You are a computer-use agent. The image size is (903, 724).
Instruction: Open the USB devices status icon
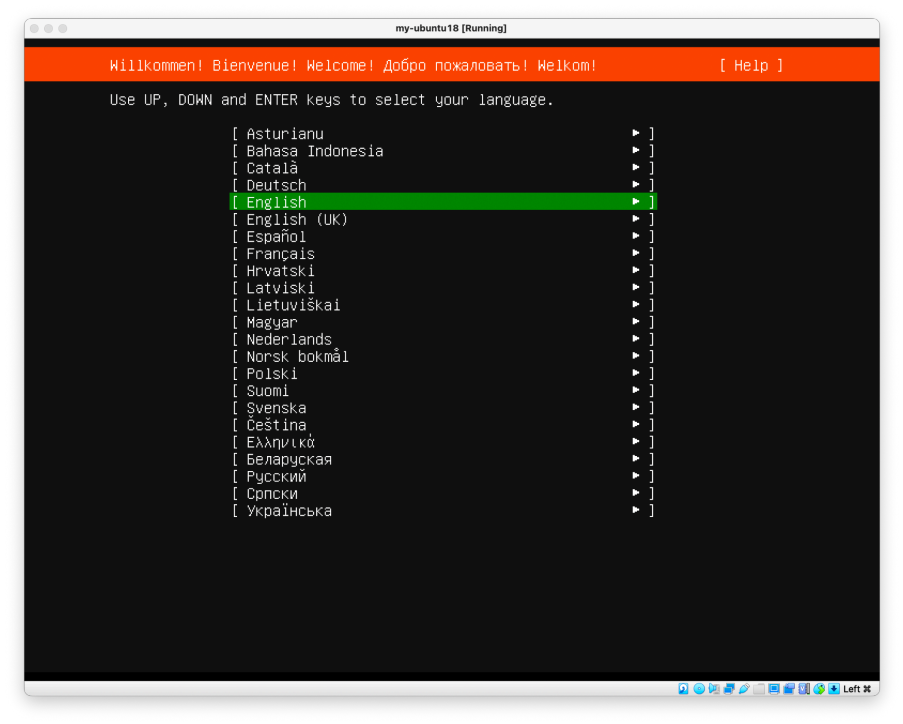[744, 688]
